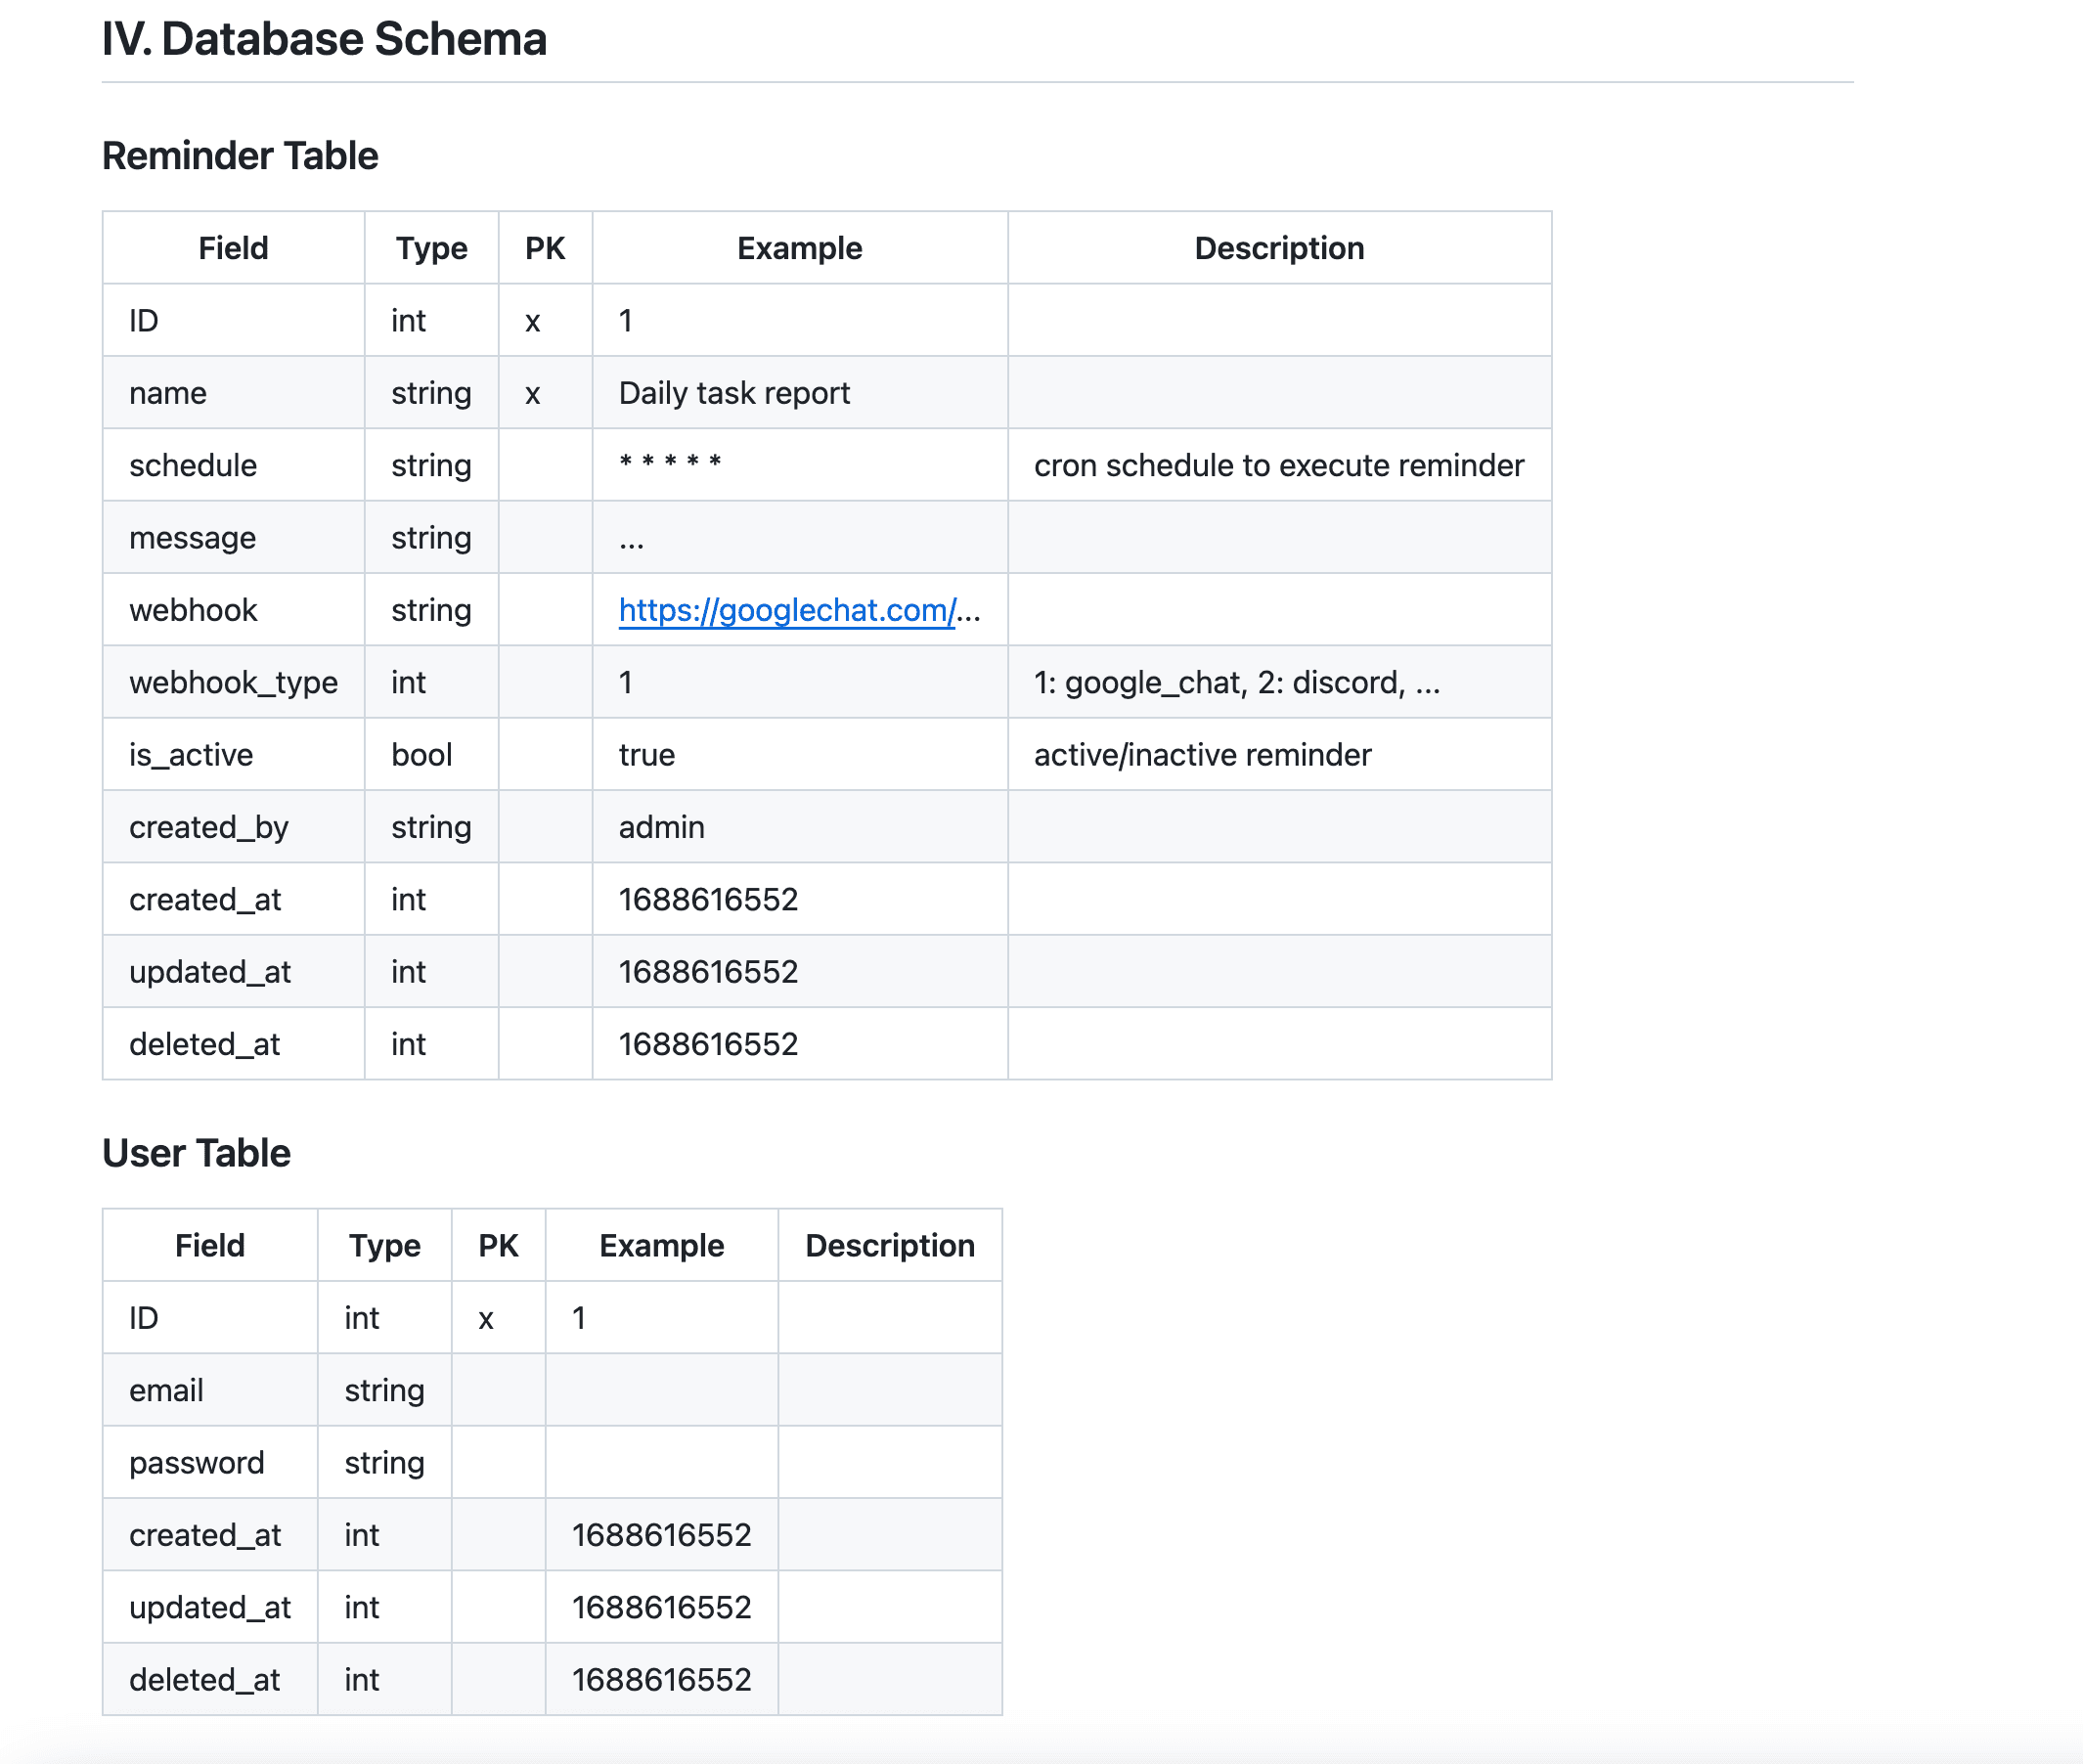Click 'Description' header of Reminder table

[1279, 248]
